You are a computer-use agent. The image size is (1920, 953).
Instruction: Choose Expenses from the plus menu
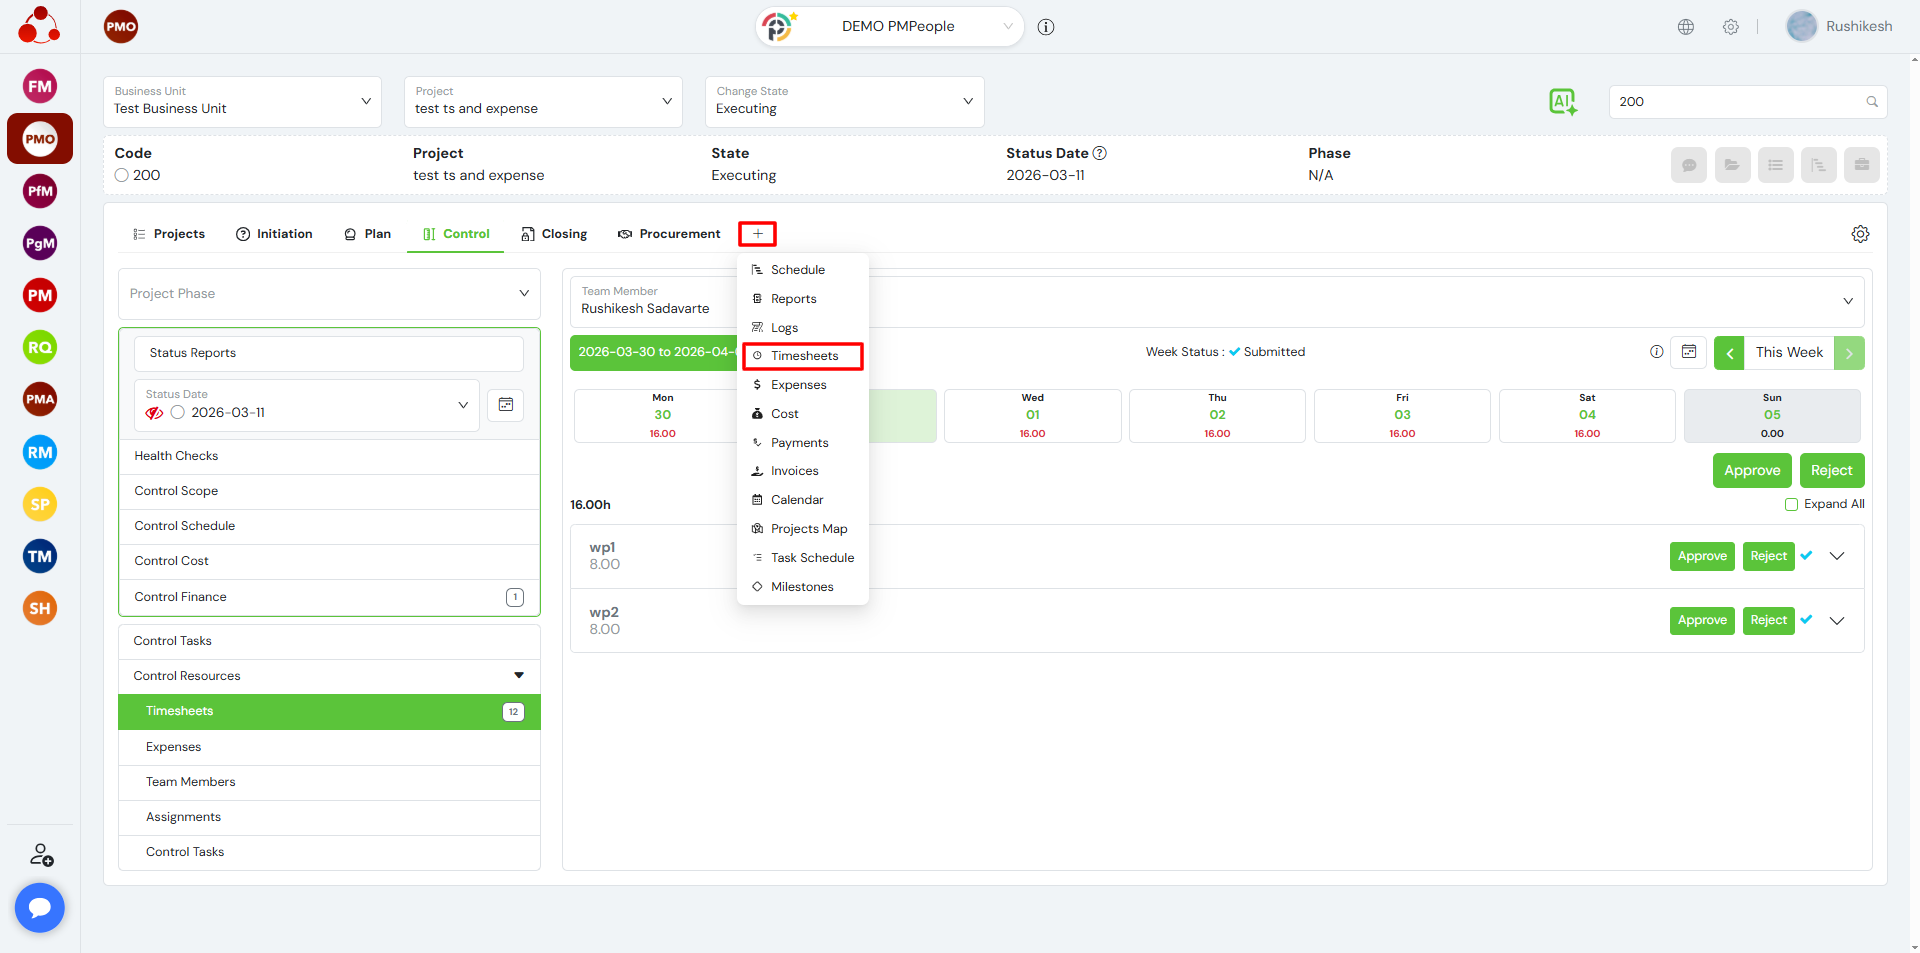pyautogui.click(x=798, y=385)
